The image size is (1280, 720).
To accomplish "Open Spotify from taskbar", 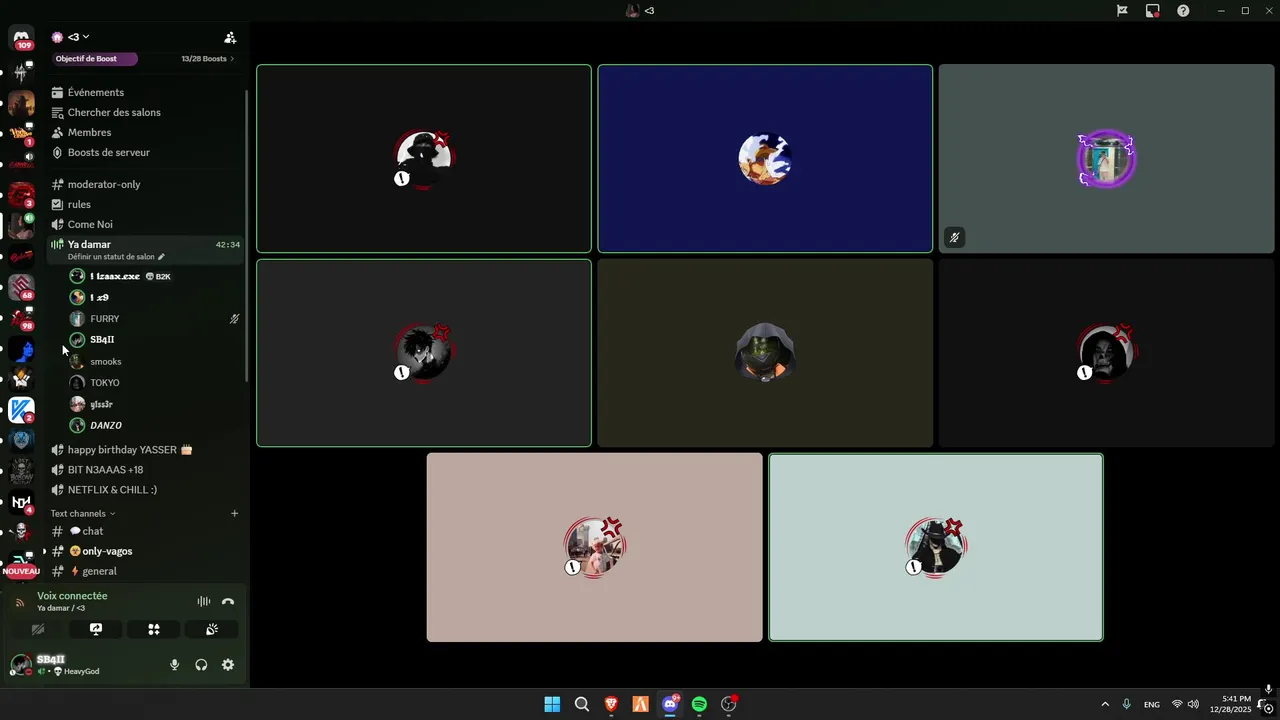I will tap(699, 704).
